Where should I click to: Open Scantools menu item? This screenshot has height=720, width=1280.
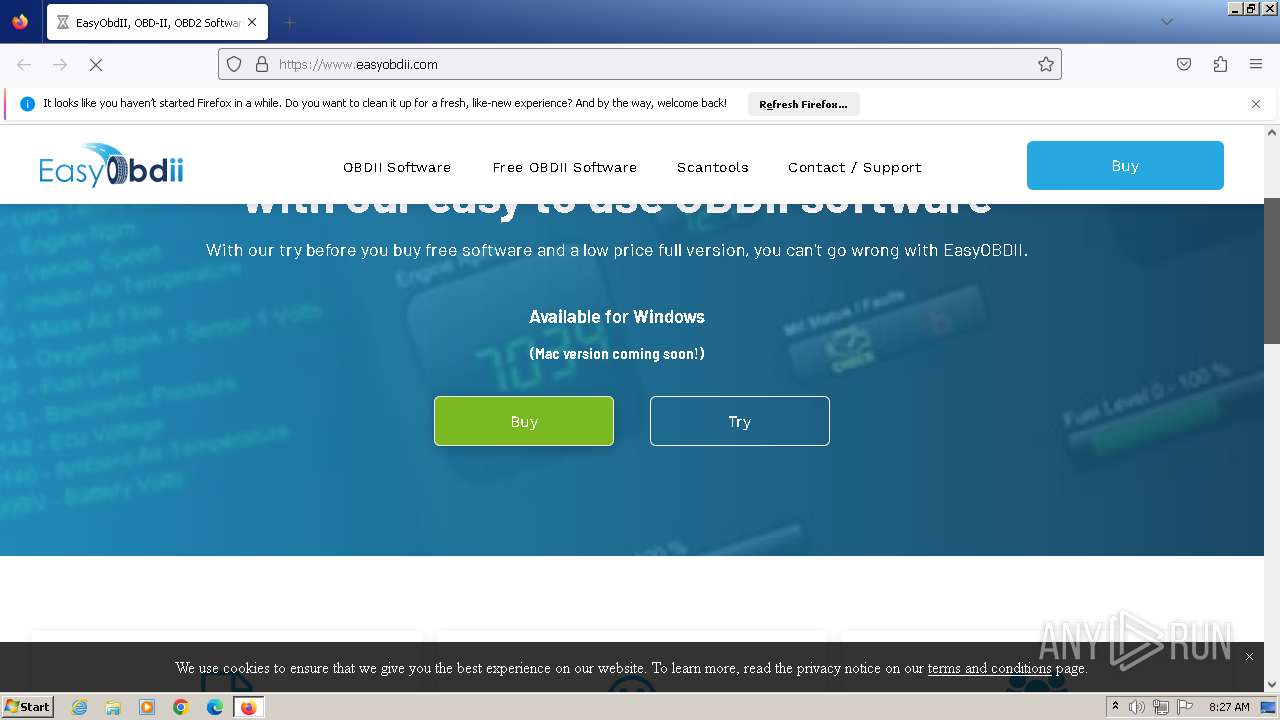(713, 167)
